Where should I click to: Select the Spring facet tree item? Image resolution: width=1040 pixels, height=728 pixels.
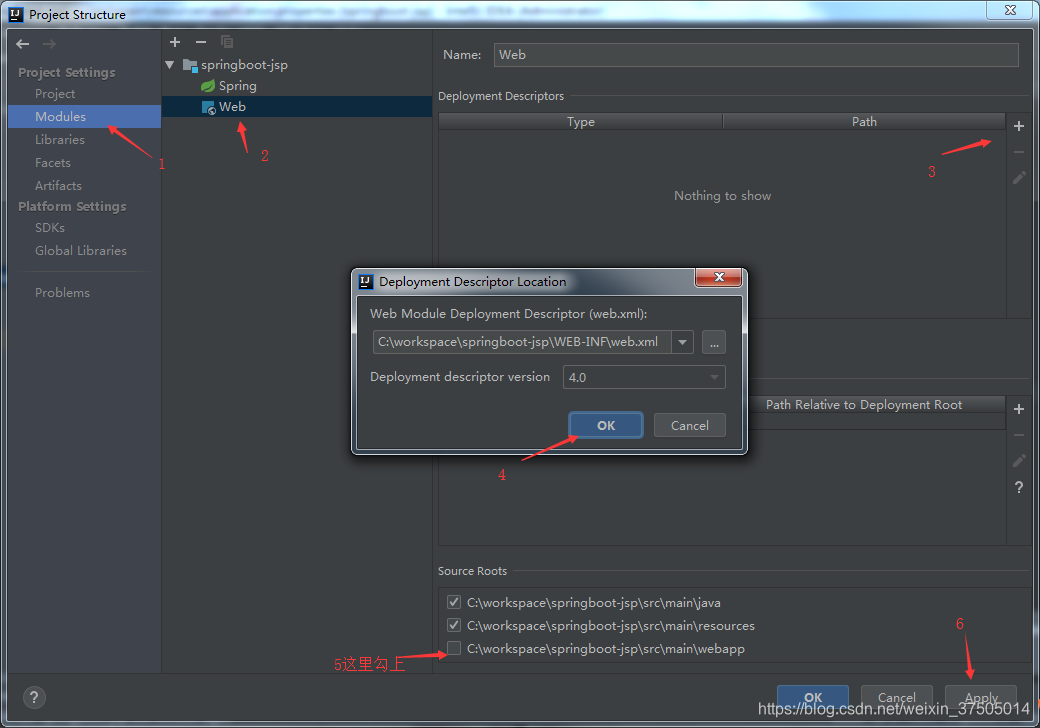[x=237, y=86]
